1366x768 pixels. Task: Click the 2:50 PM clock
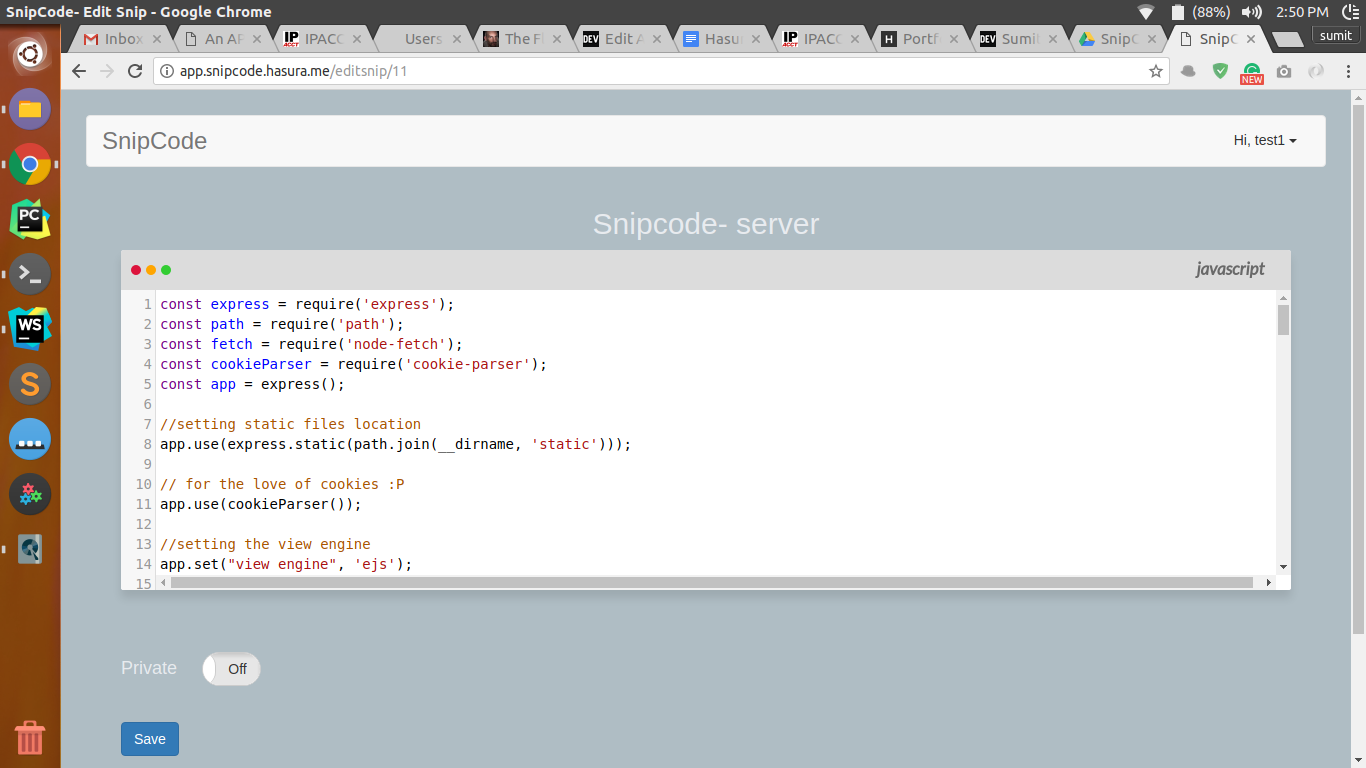click(x=1302, y=12)
